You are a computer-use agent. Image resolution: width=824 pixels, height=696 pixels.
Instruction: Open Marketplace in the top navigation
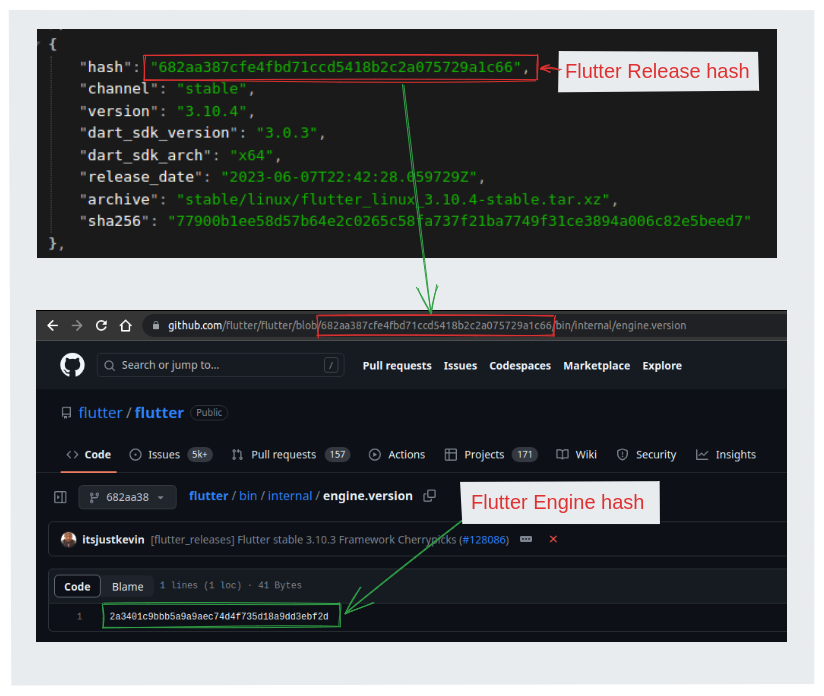tap(596, 365)
